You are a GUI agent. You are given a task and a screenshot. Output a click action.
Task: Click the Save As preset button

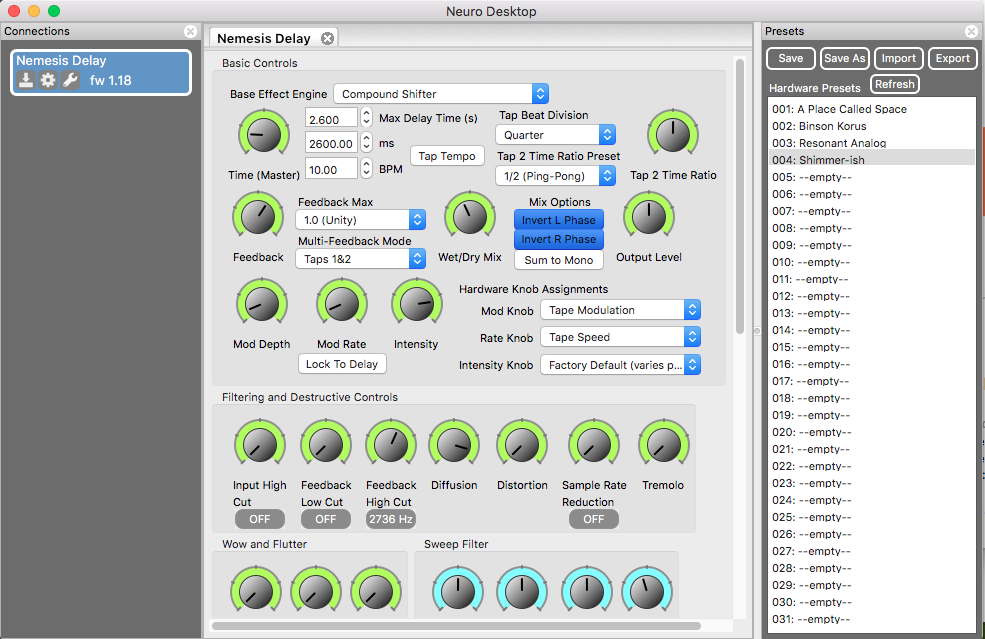[845, 58]
